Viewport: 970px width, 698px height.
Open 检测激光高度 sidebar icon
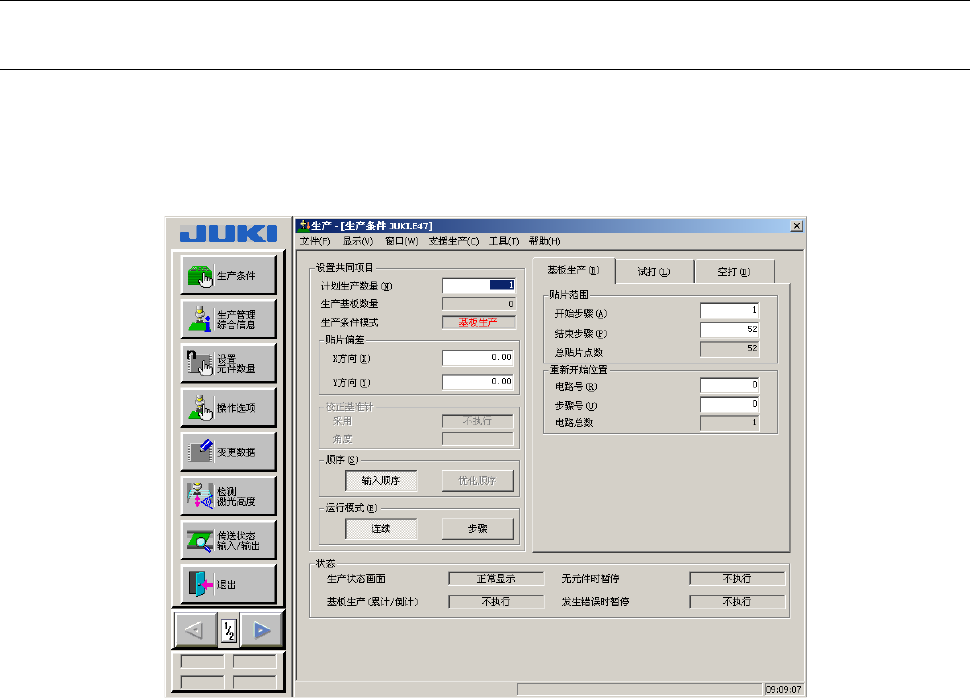point(228,496)
